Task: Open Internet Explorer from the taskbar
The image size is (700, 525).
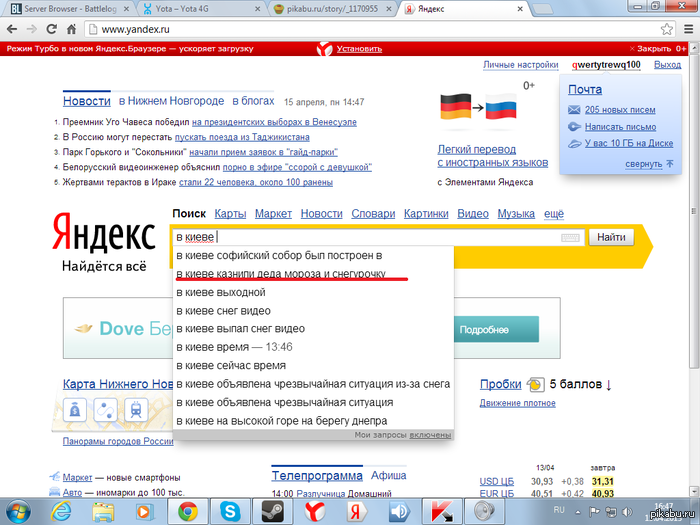Action: [61, 511]
